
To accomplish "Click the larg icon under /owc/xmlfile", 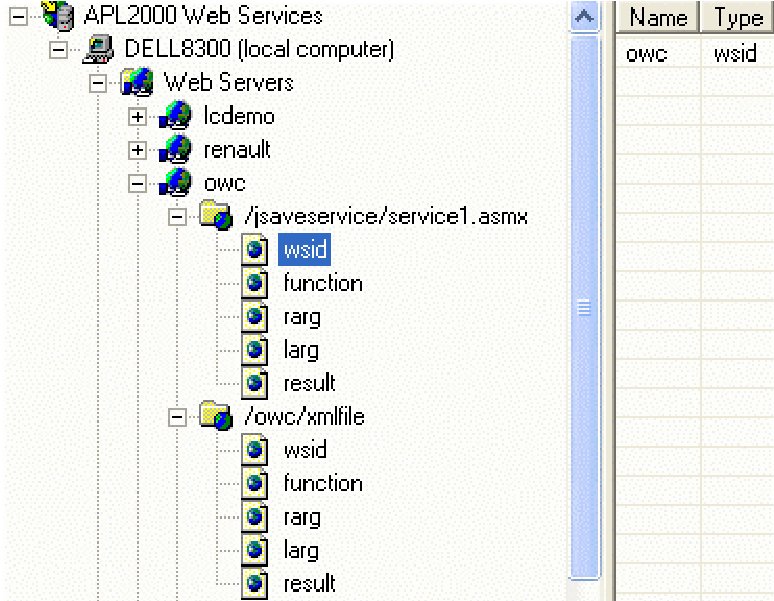I will (x=255, y=550).
